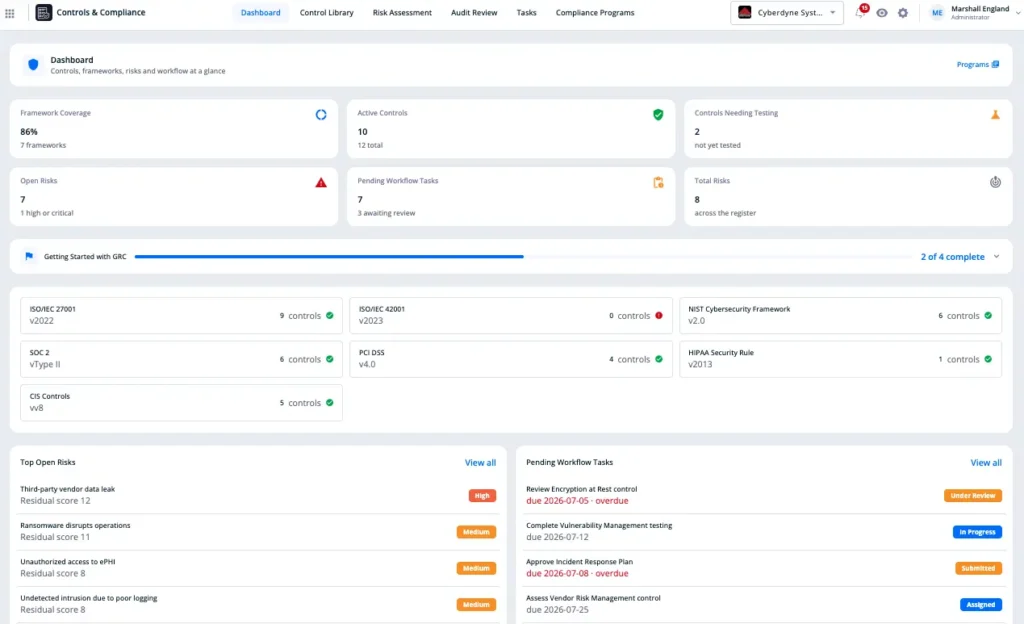Click the High badge on vendor data leak
Viewport: 1024px width, 624px height.
[x=482, y=496]
